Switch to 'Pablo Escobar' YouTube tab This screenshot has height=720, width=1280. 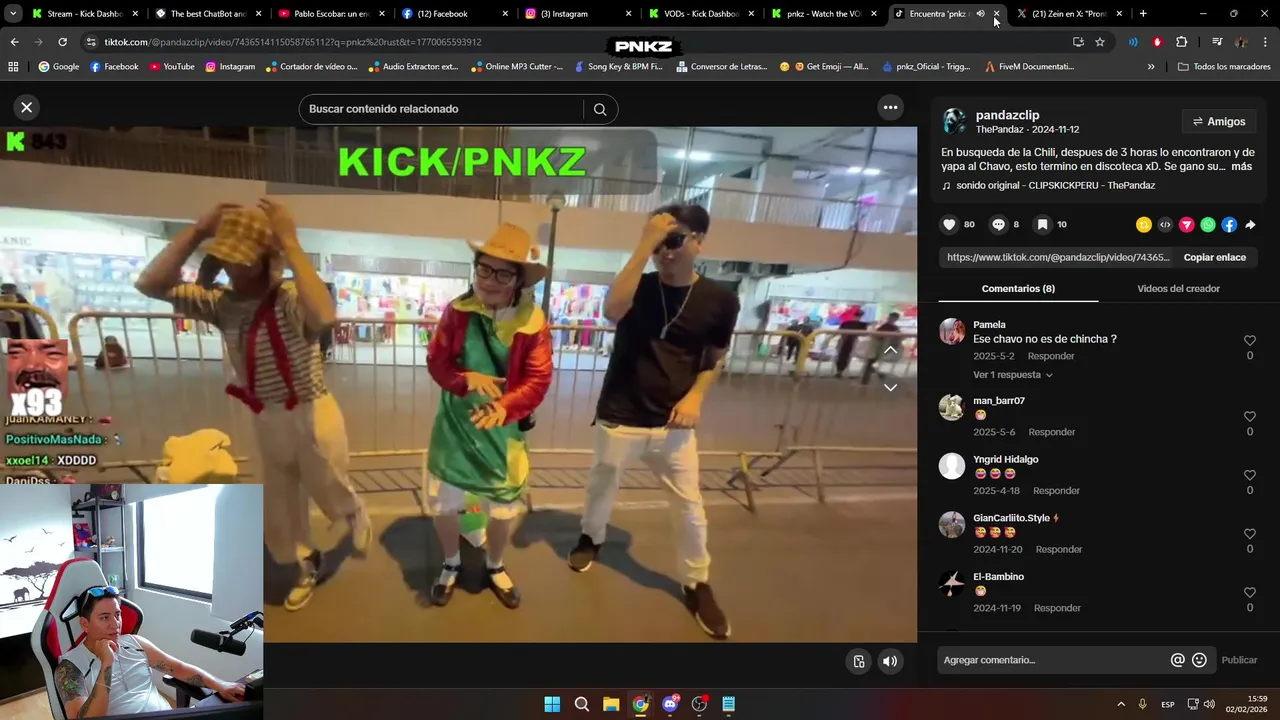(331, 14)
